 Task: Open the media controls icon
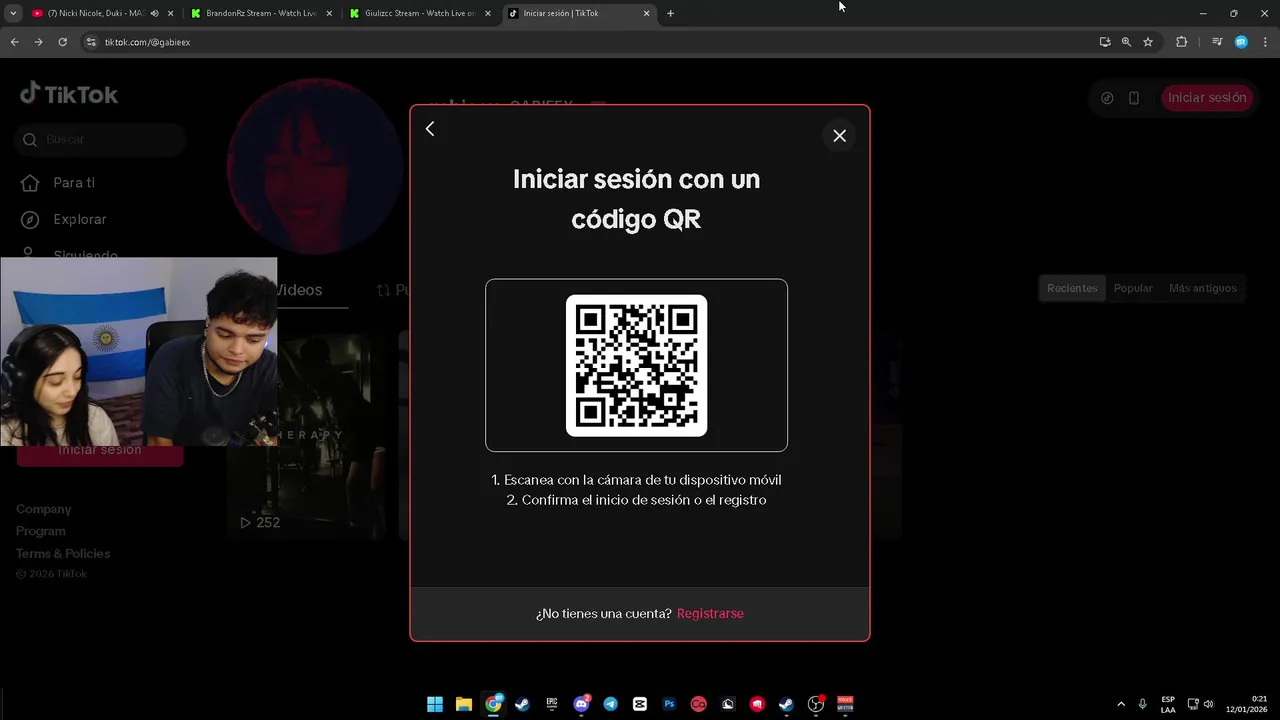tap(1217, 42)
